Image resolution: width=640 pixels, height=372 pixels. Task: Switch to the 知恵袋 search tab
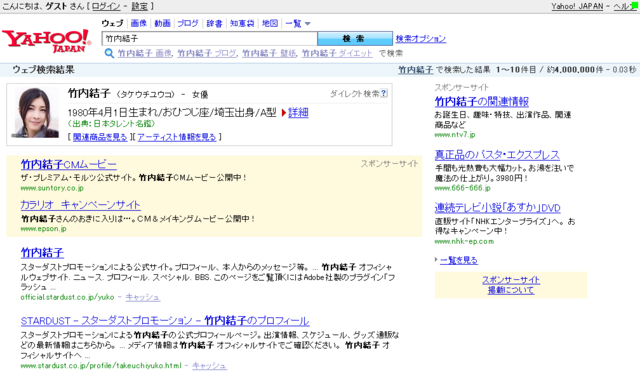coord(242,23)
